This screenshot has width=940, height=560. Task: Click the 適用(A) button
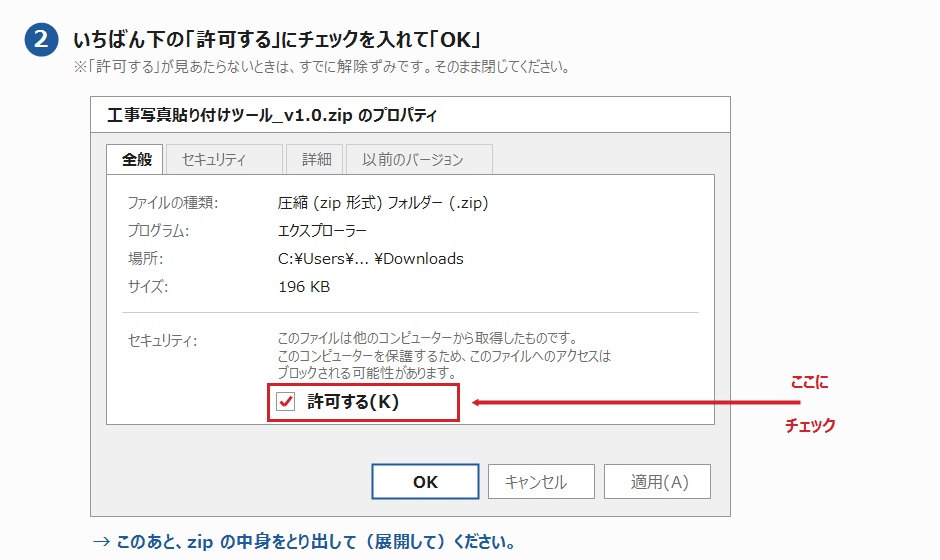pos(657,481)
